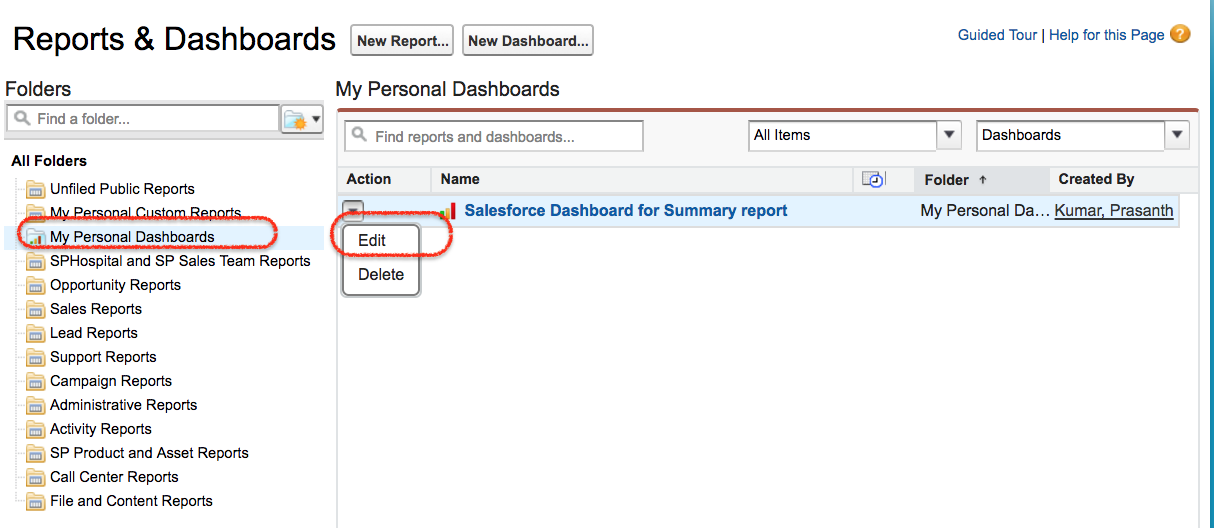This screenshot has height=528, width=1214.
Task: Click the New Dashboard button
Action: (528, 41)
